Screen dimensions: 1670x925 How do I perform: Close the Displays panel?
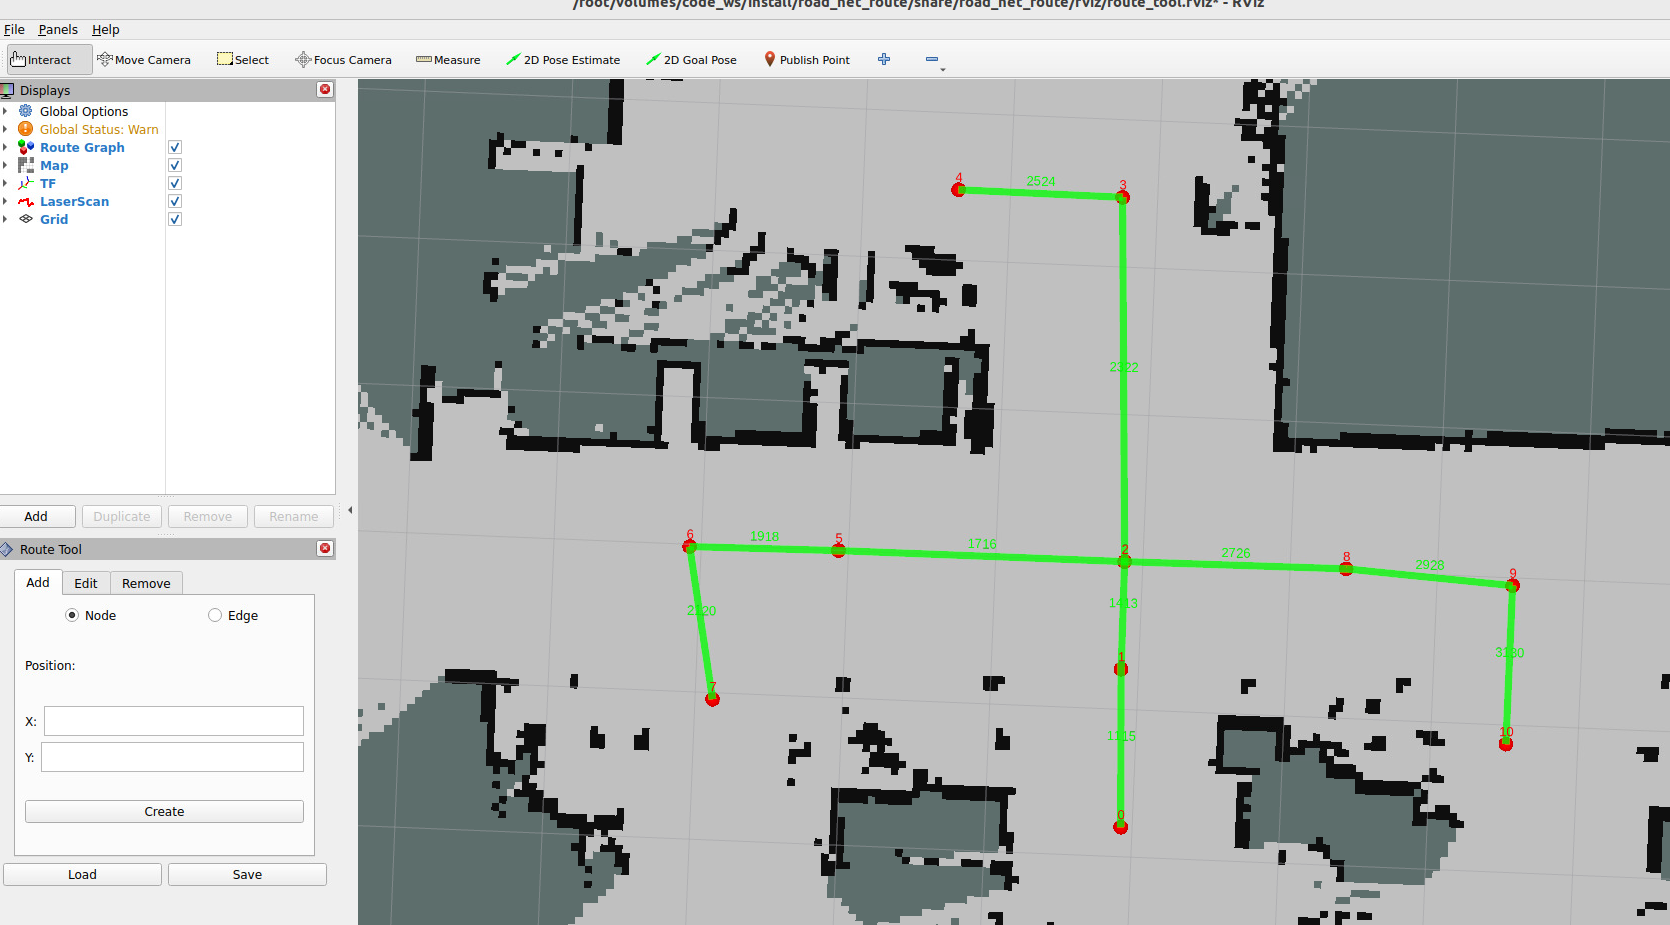click(325, 90)
